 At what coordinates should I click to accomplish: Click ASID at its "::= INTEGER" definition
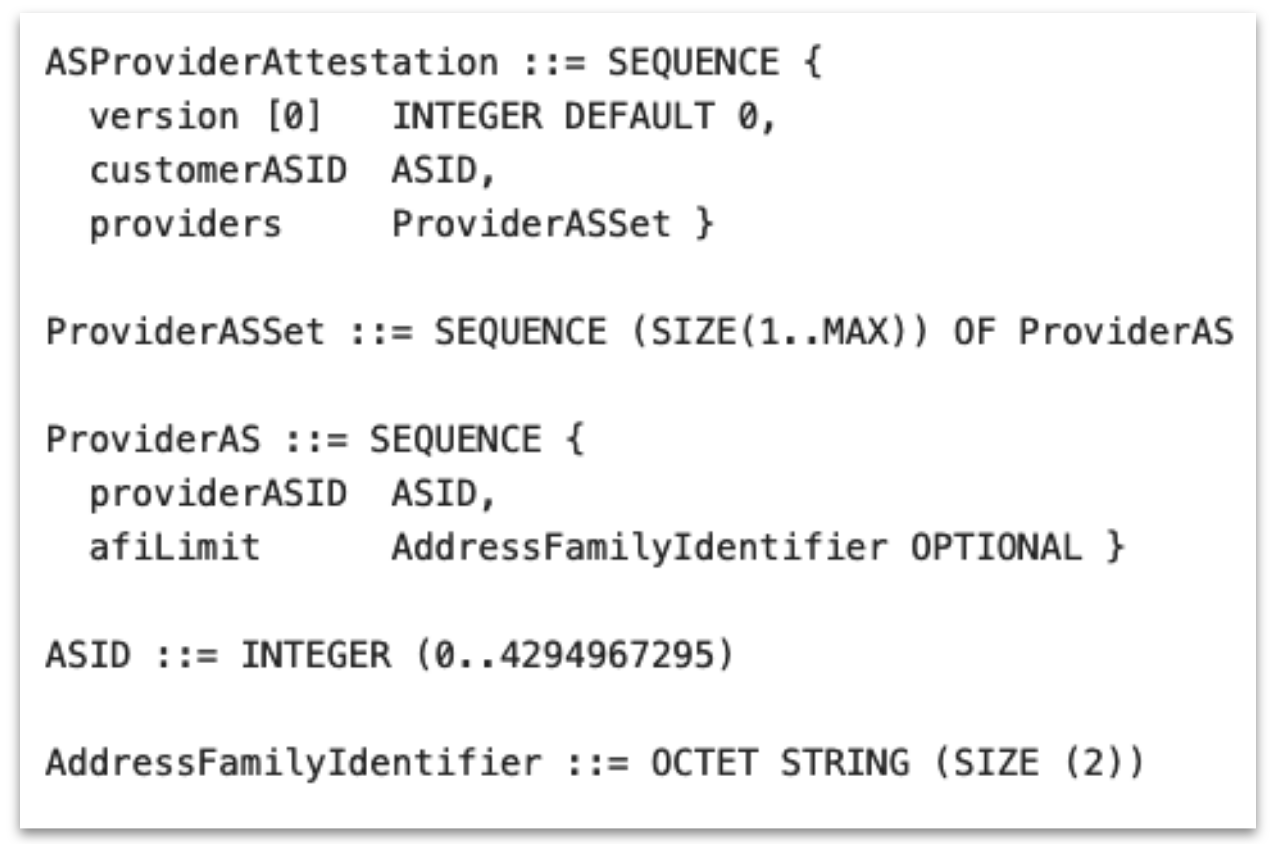88,656
